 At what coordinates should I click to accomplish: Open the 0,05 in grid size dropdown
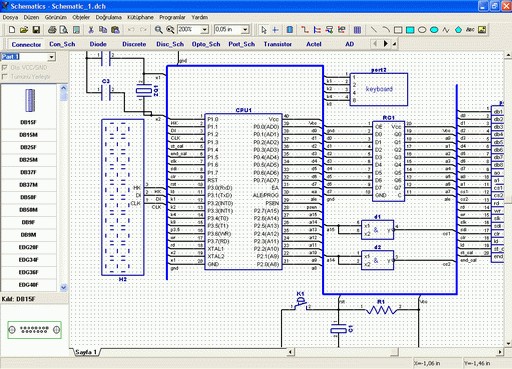pos(245,30)
